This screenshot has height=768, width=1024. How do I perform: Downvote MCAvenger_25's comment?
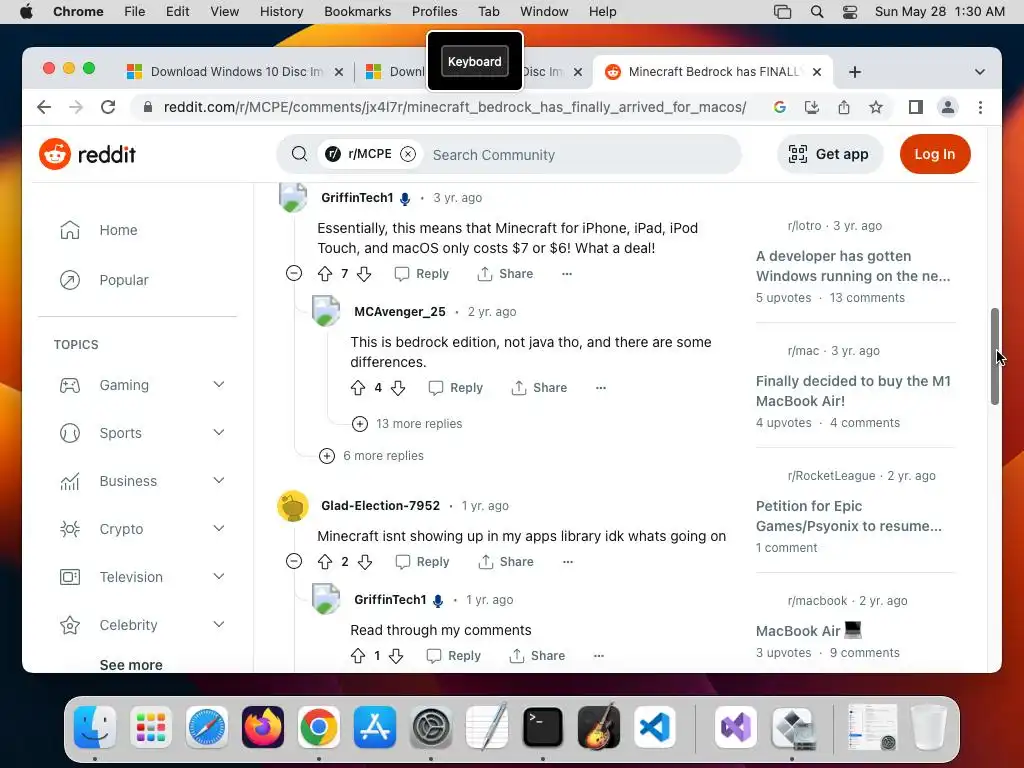tap(398, 388)
